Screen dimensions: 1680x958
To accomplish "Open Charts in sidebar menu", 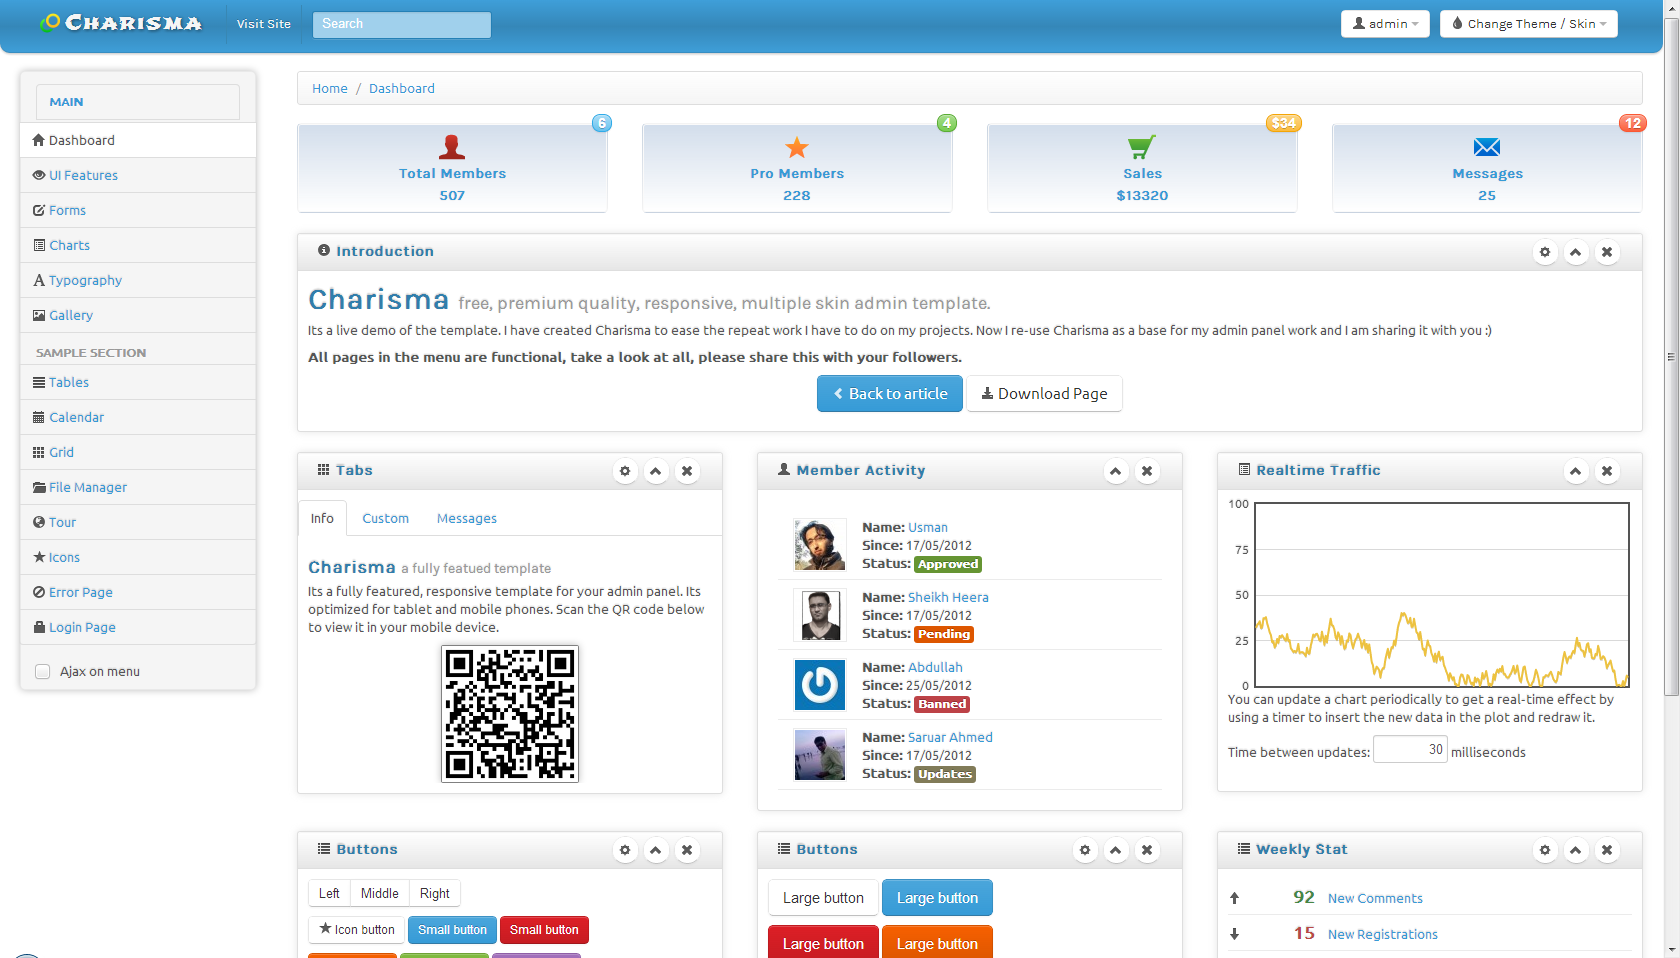I will tap(138, 245).
